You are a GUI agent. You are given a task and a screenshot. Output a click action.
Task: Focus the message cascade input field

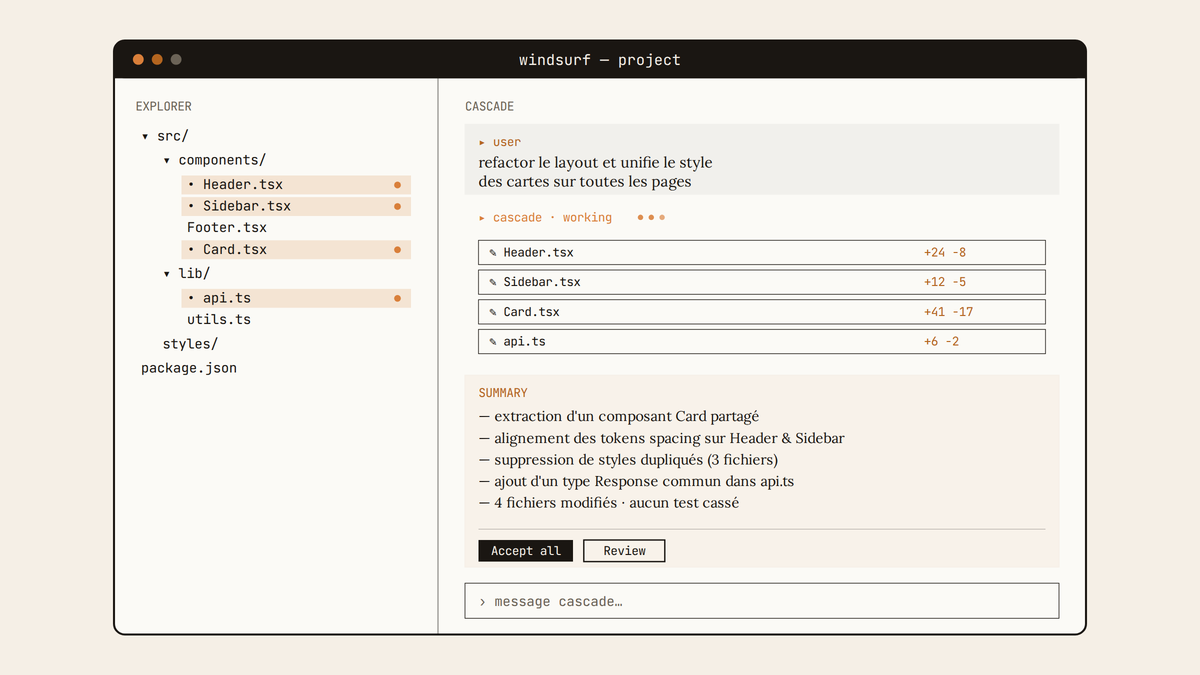(762, 601)
